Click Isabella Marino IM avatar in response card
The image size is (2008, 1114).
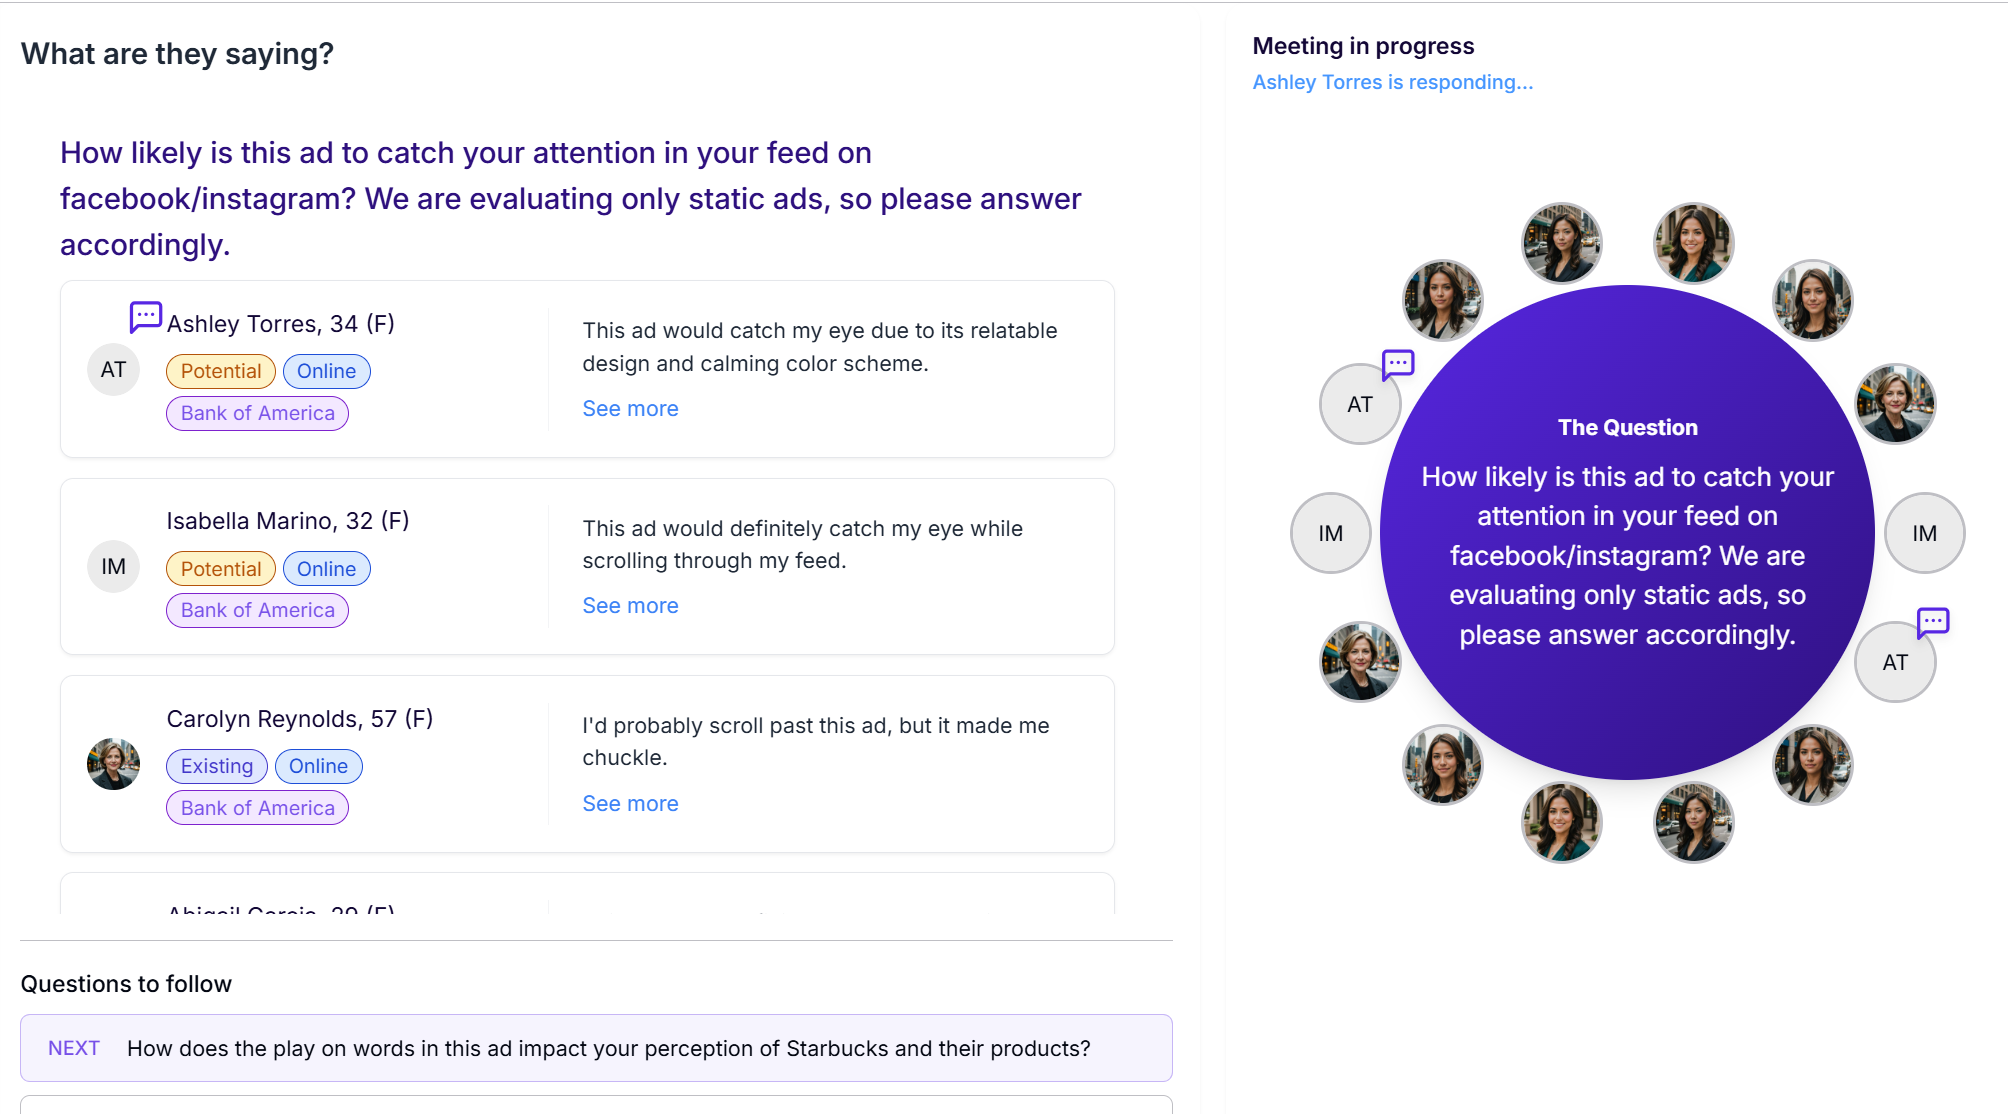(x=114, y=567)
